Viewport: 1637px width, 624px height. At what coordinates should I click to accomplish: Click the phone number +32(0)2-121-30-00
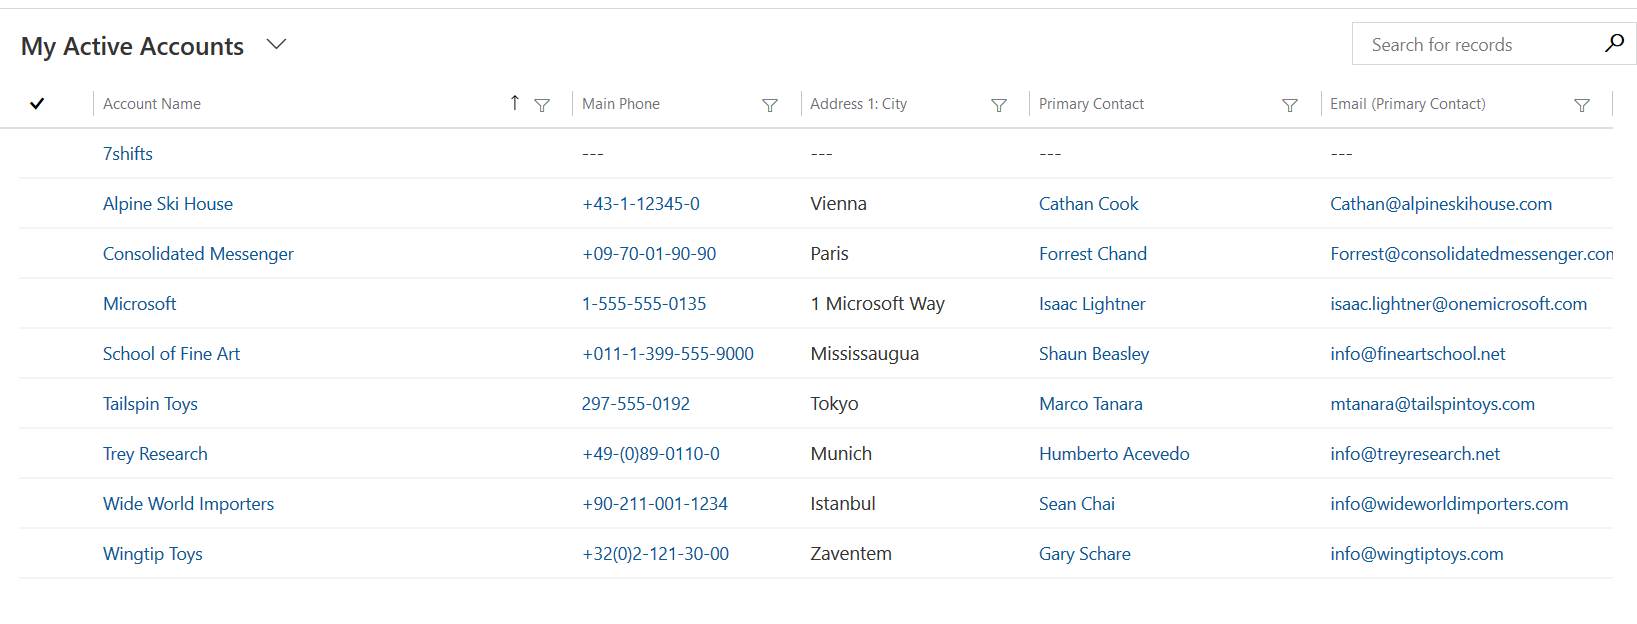tap(655, 554)
